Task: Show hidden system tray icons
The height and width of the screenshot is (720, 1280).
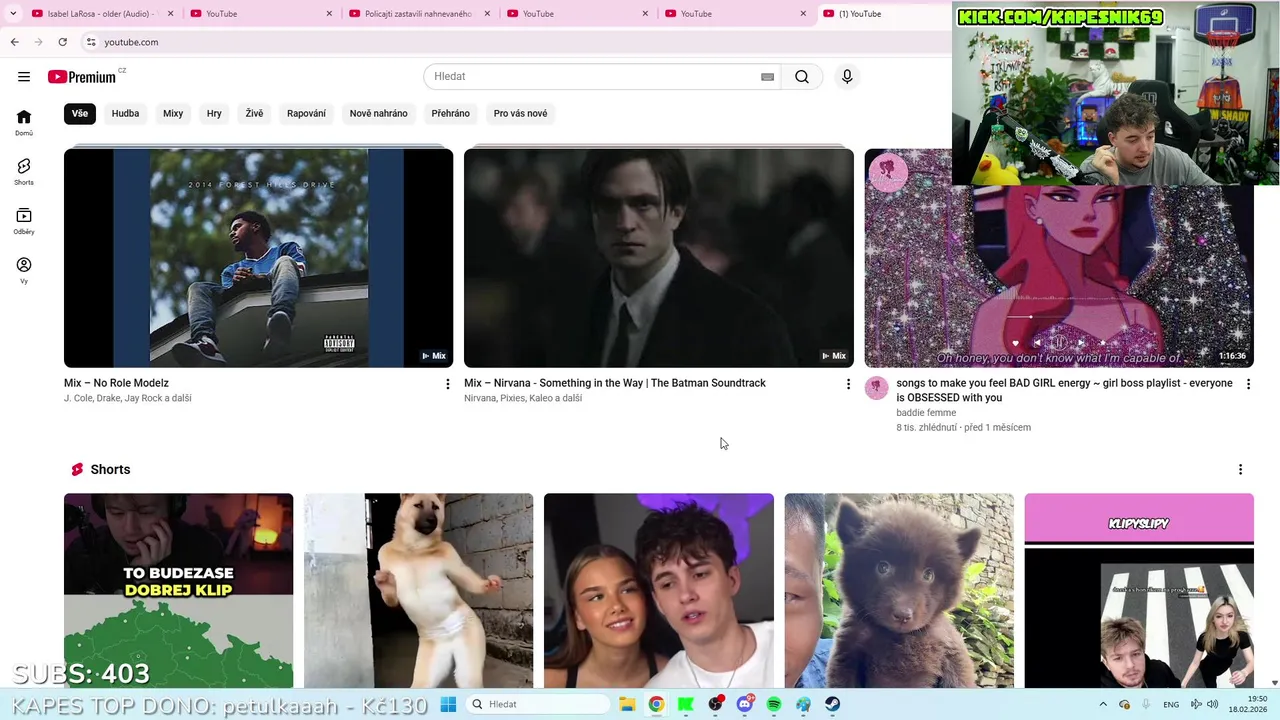Action: [1103, 704]
